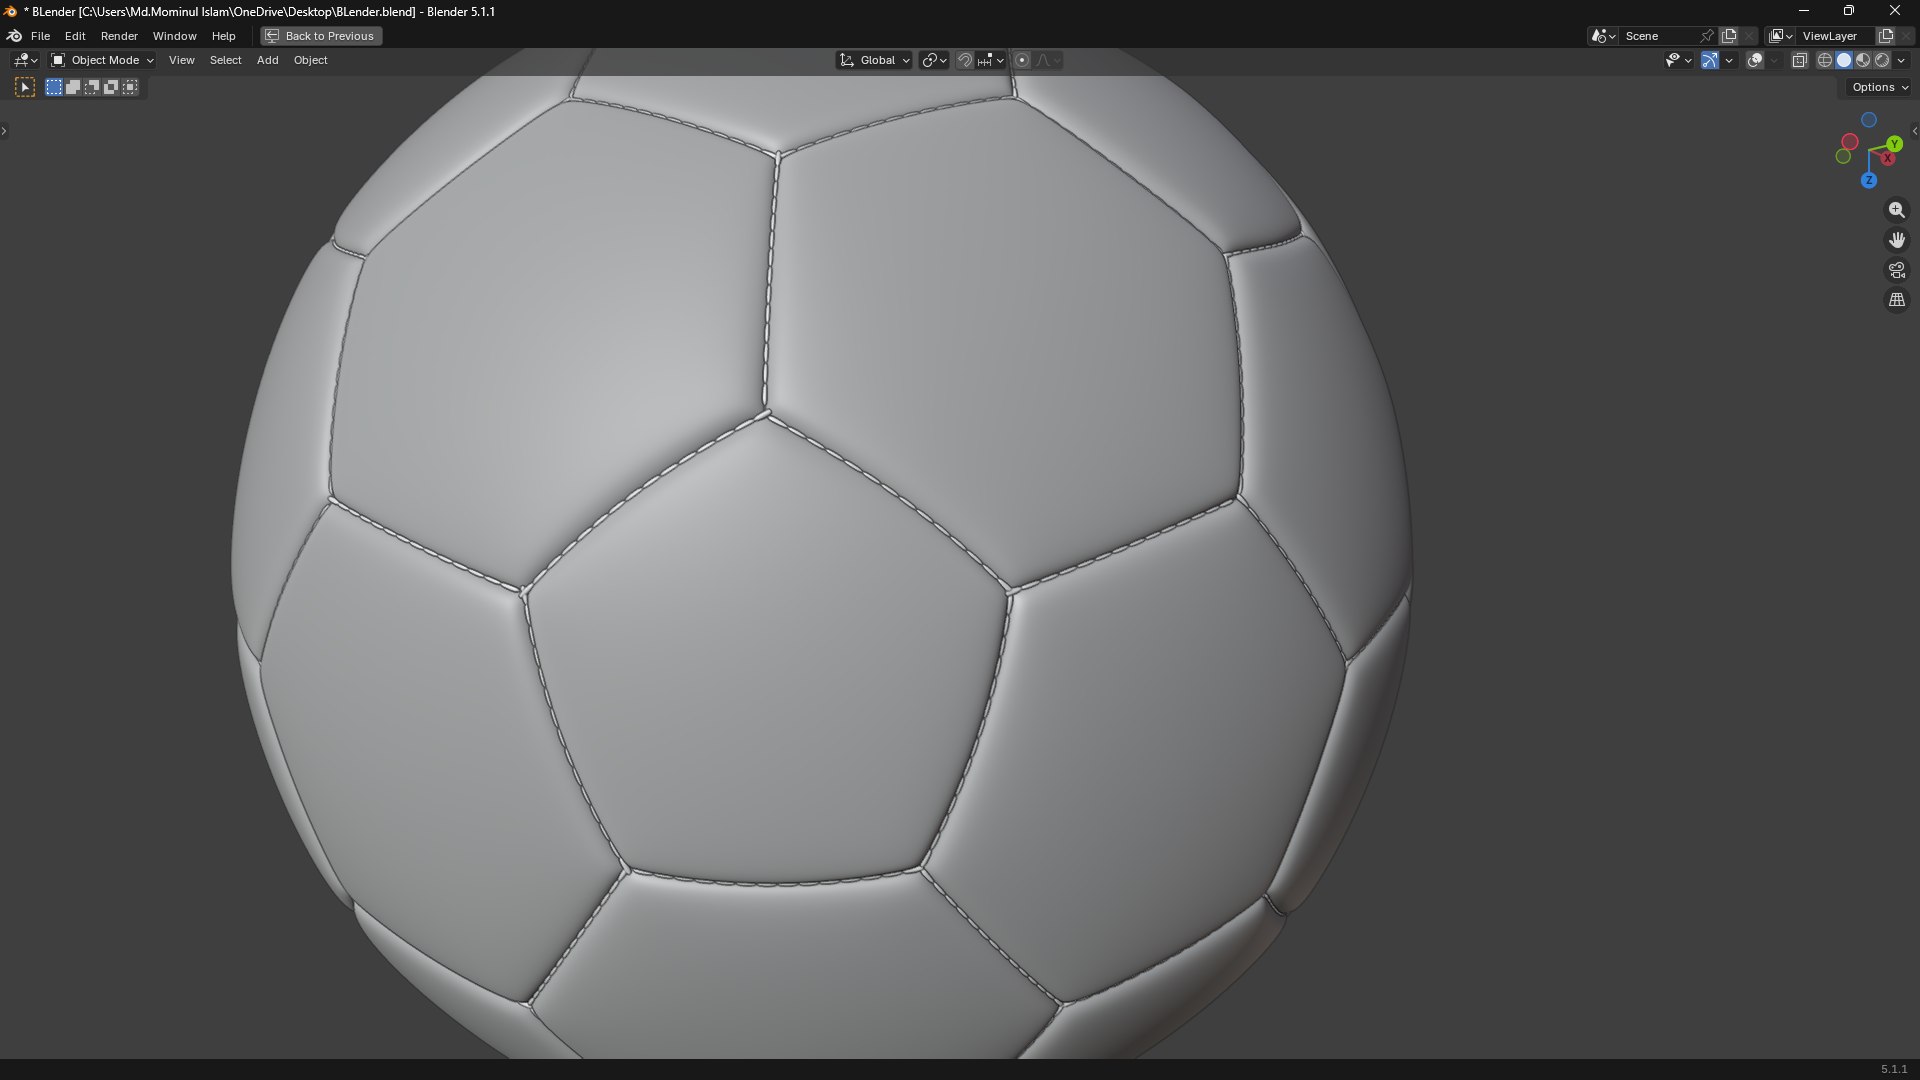This screenshot has height=1080, width=1920.
Task: Open the viewport Add menu
Action: coord(267,60)
